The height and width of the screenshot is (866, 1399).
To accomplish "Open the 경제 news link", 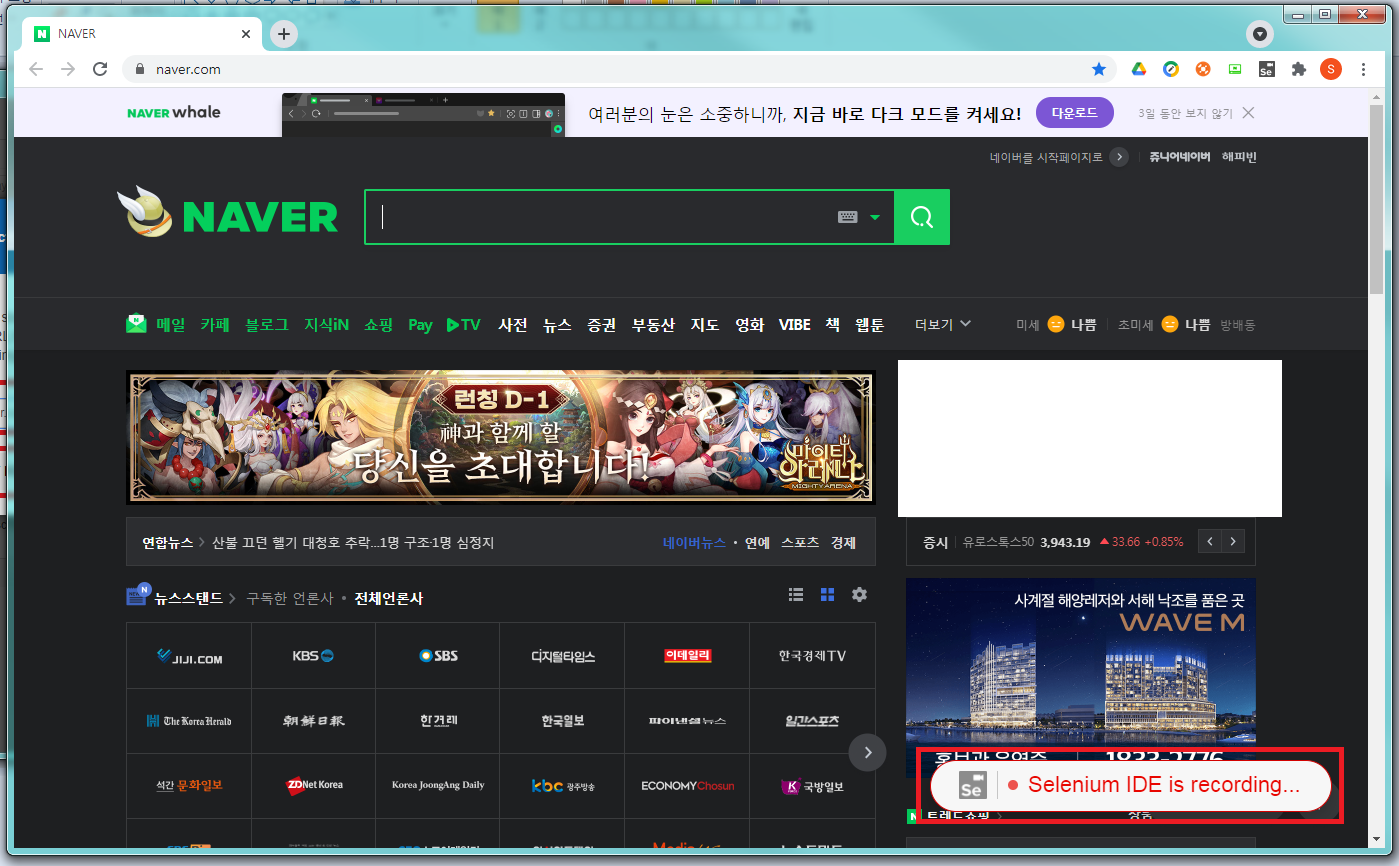I will (x=843, y=542).
